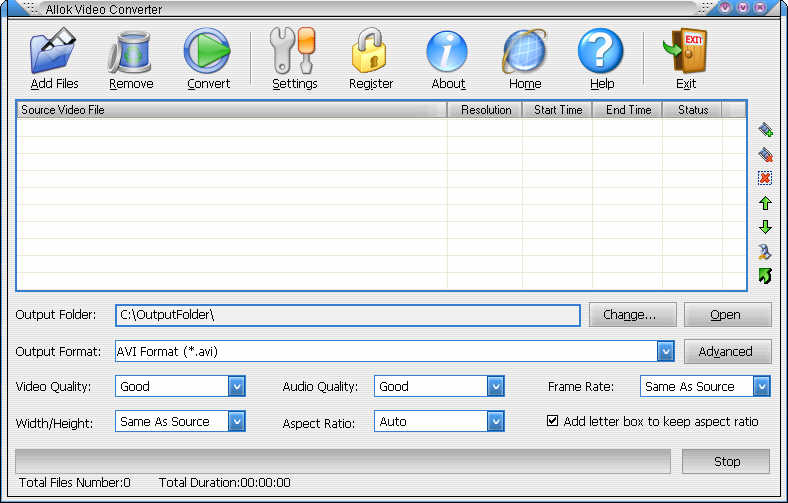Click the Stop button
Viewport: 788px width, 503px height.
point(726,461)
